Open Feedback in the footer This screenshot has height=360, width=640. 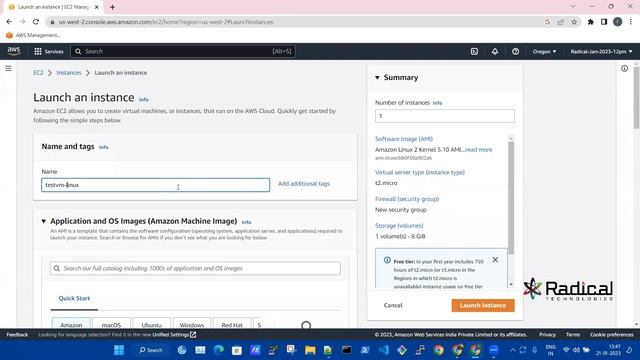17,335
